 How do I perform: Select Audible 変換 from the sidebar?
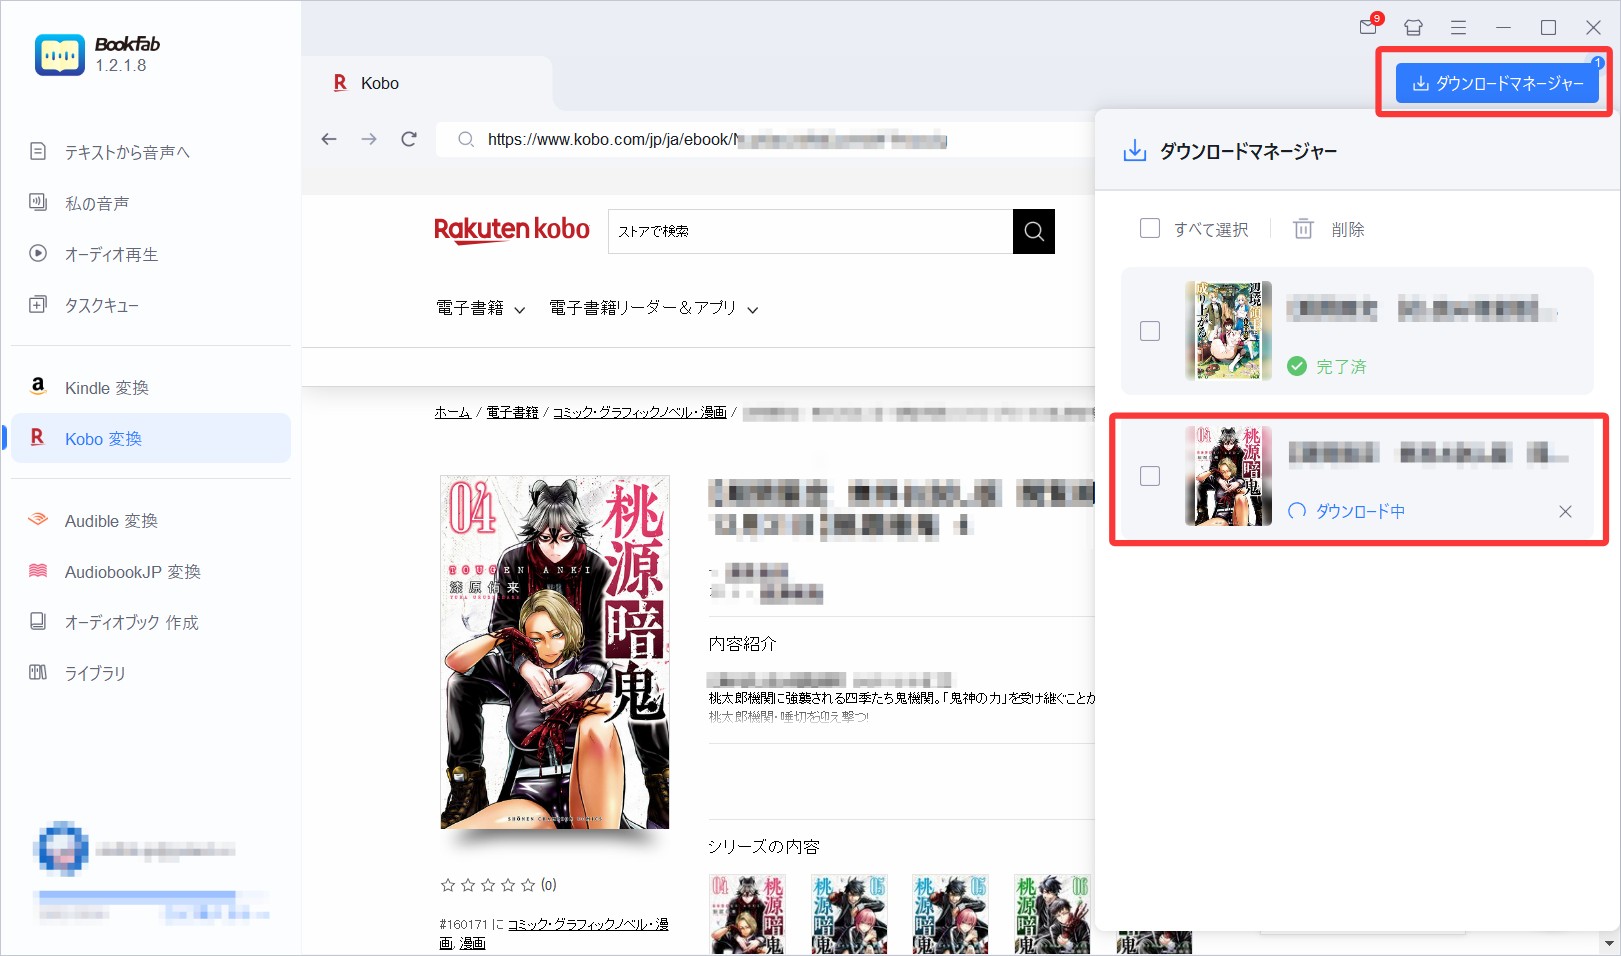(111, 521)
